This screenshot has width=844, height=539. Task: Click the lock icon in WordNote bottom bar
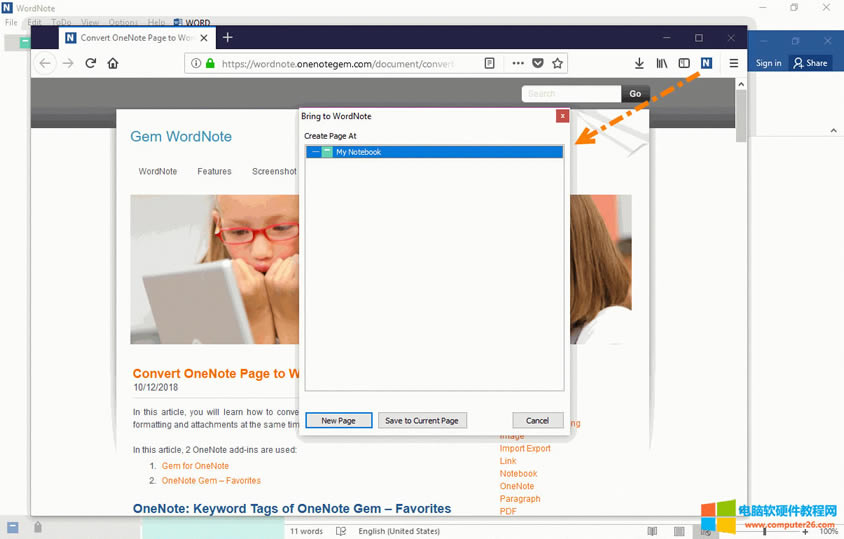[38, 527]
